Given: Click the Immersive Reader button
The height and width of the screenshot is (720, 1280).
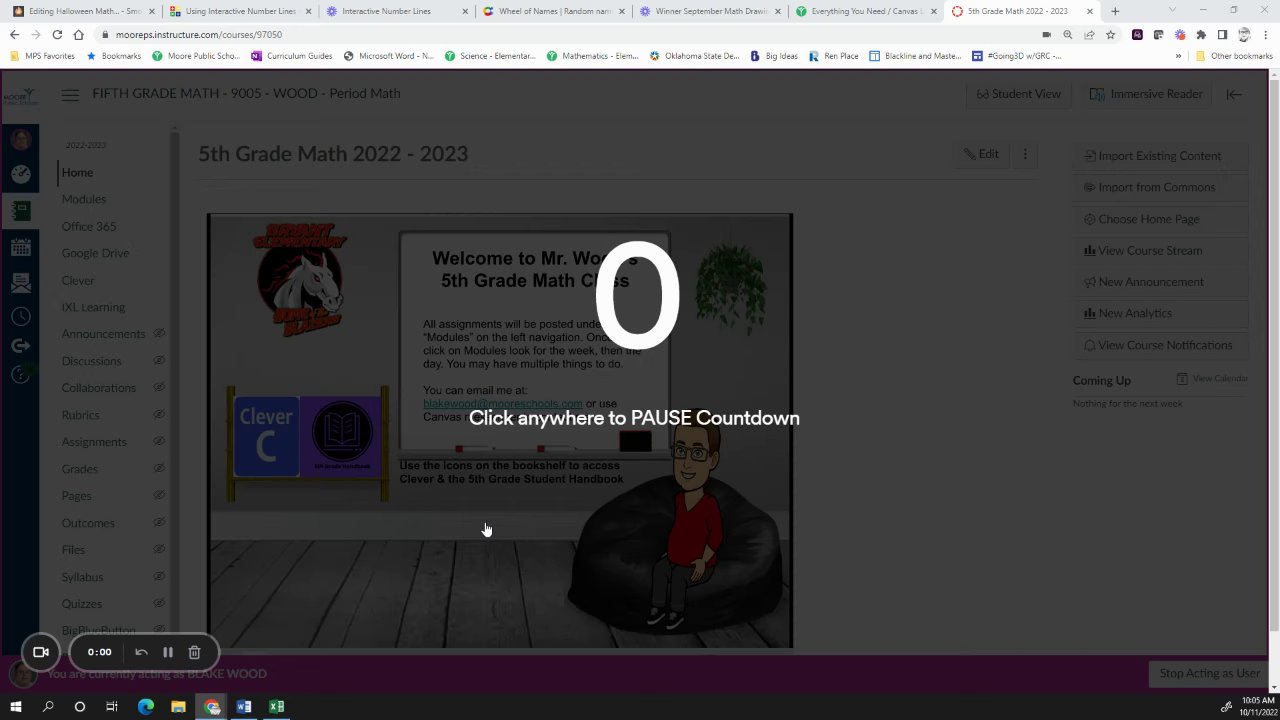Looking at the screenshot, I should pyautogui.click(x=1146, y=94).
